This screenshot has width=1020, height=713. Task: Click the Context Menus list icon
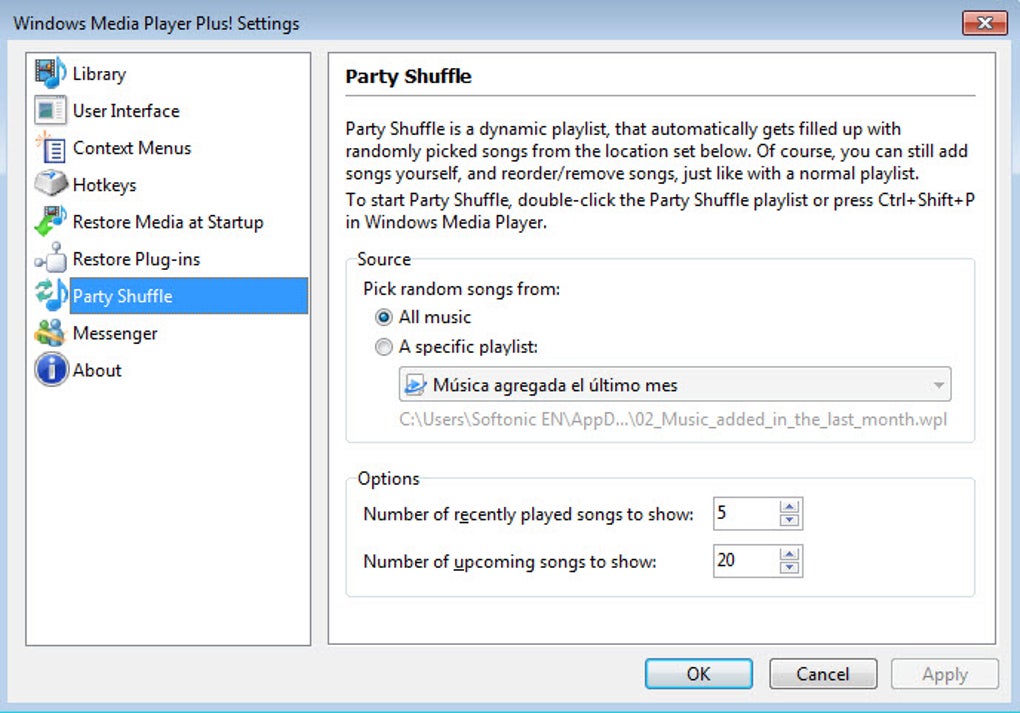[51, 147]
